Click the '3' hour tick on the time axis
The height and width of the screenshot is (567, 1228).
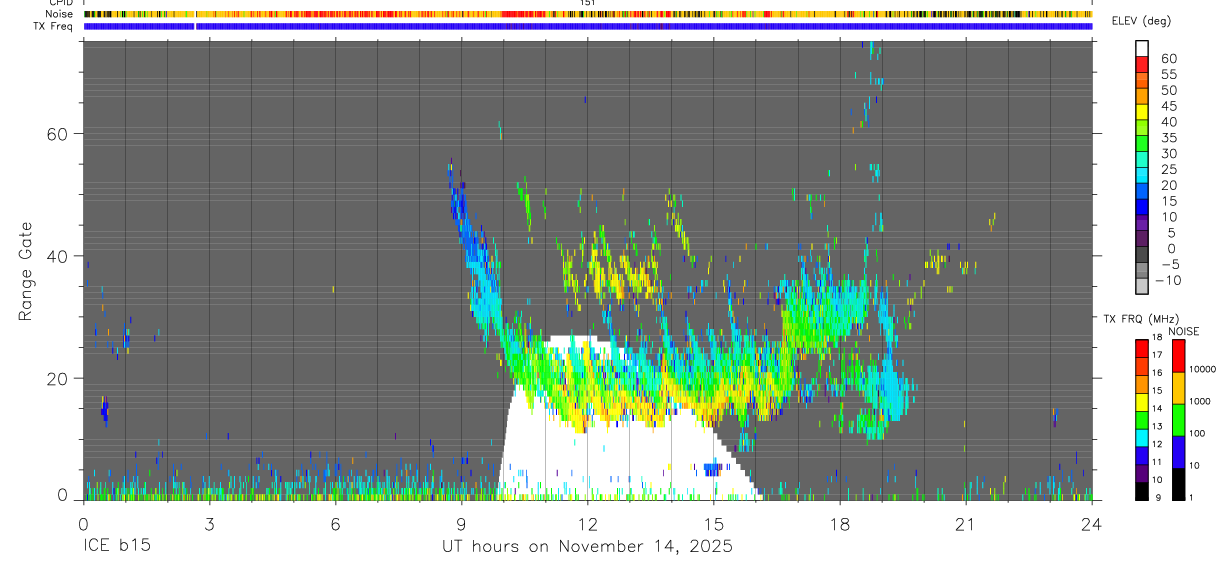[209, 523]
